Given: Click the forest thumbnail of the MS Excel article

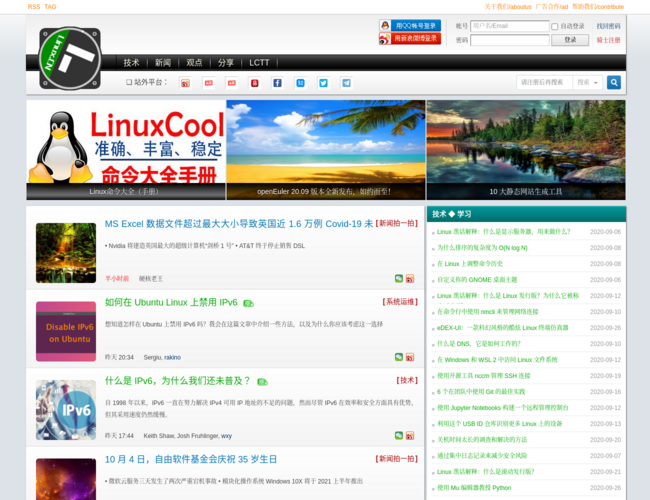Looking at the screenshot, I should (66, 253).
